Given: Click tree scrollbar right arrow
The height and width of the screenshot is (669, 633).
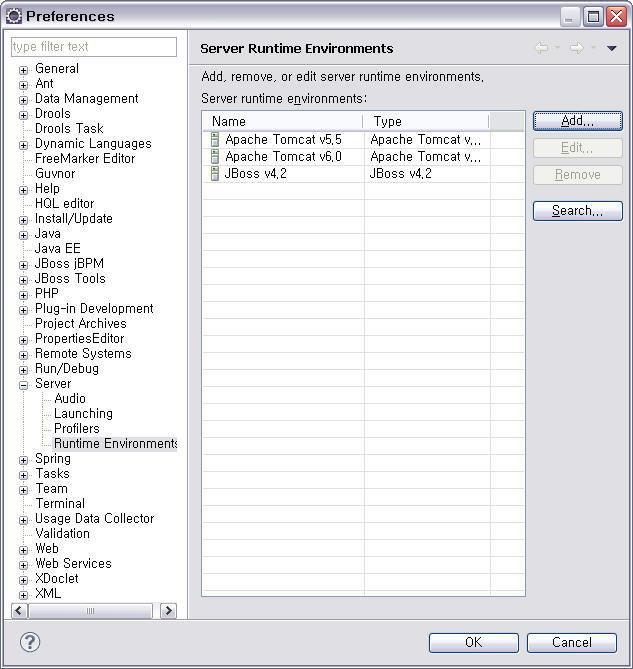Looking at the screenshot, I should coord(168,611).
